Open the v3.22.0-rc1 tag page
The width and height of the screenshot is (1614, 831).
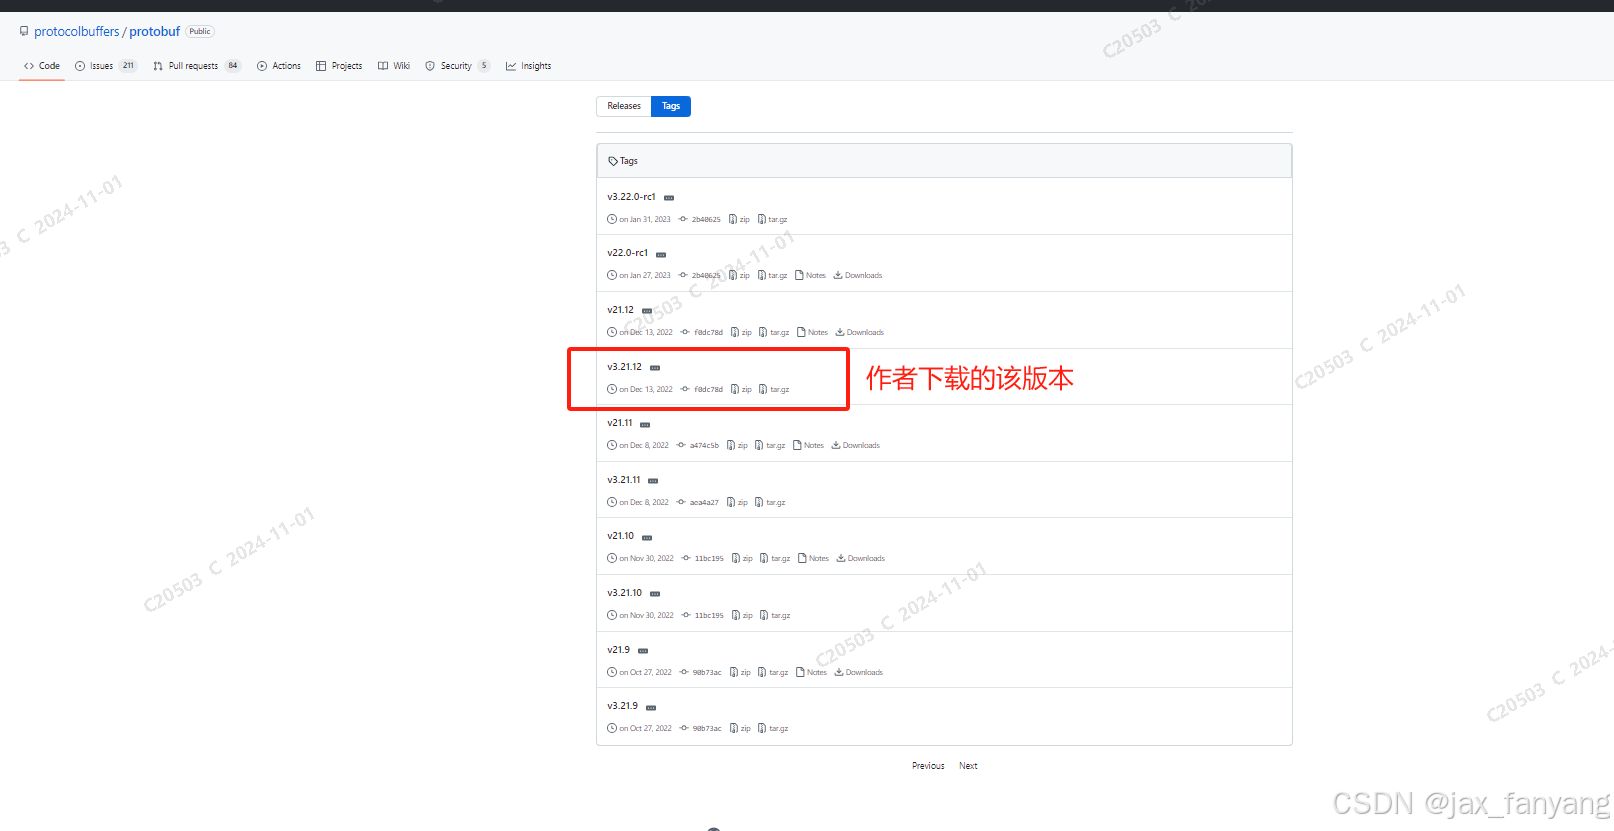tap(631, 197)
